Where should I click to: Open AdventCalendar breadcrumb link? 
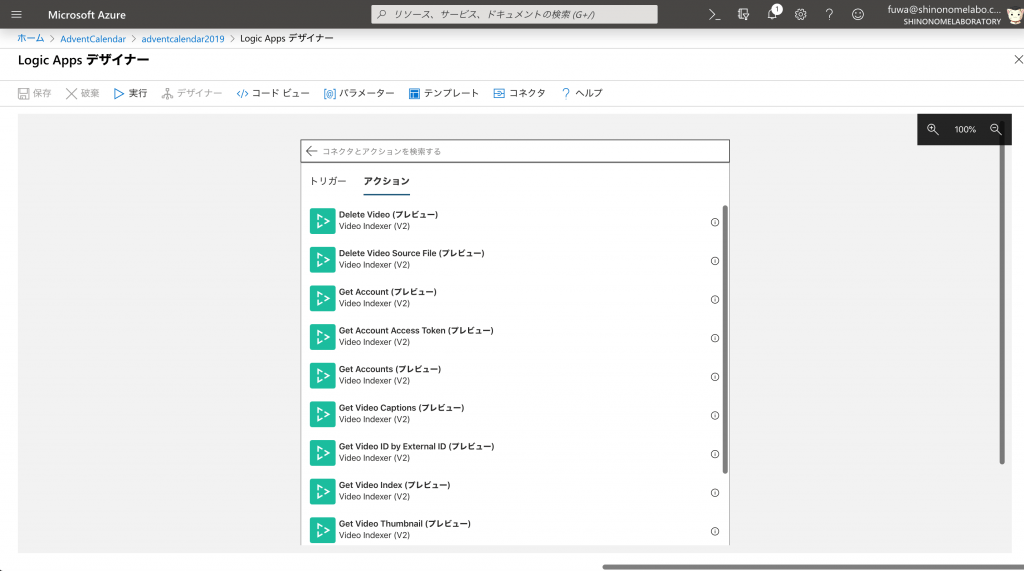[93, 39]
